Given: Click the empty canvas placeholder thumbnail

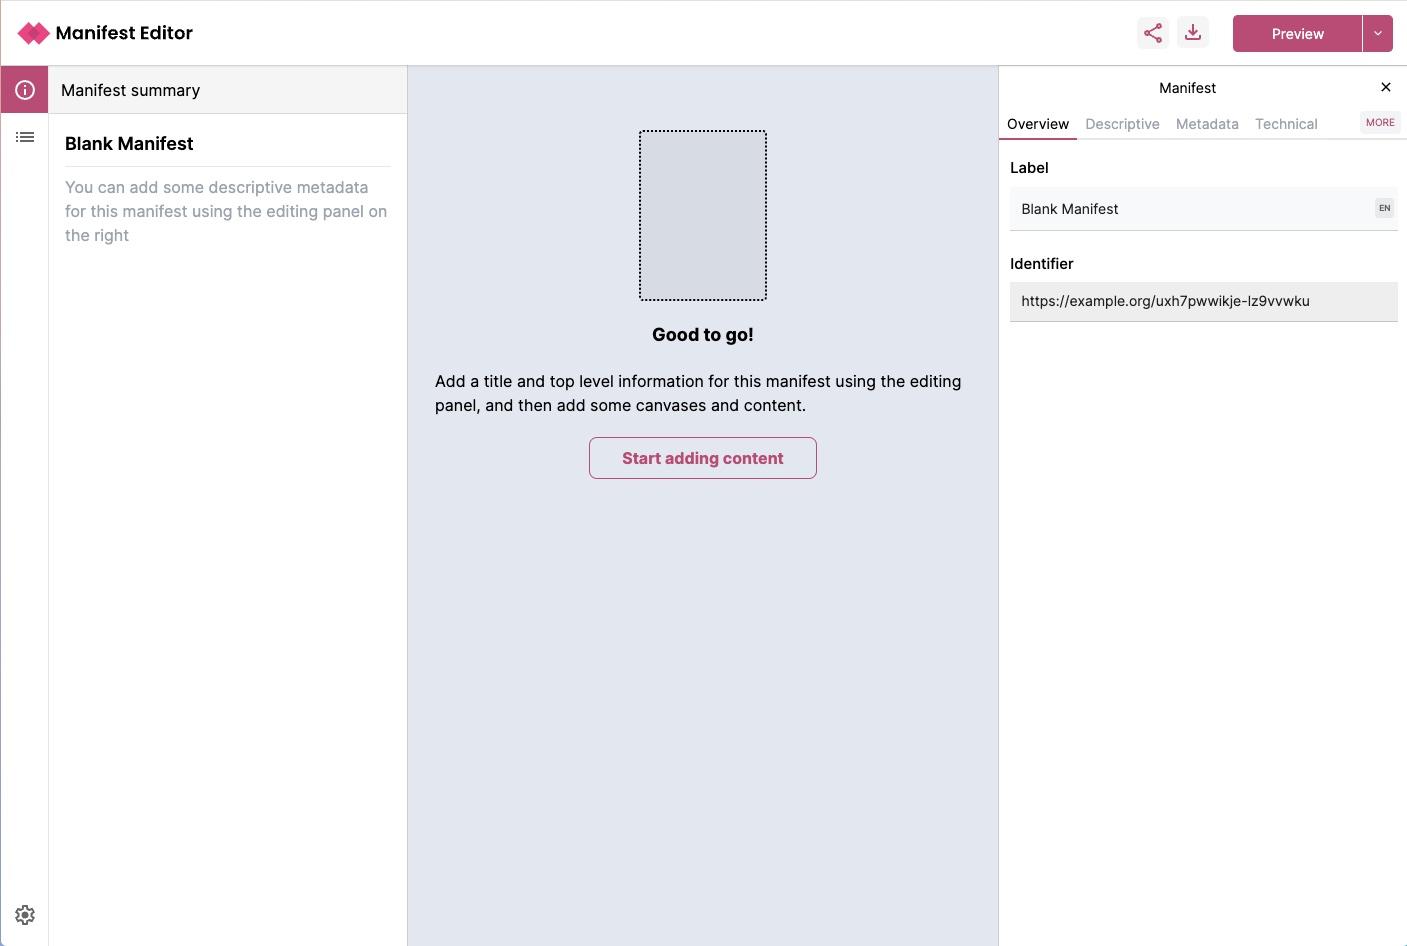Looking at the screenshot, I should coord(703,215).
